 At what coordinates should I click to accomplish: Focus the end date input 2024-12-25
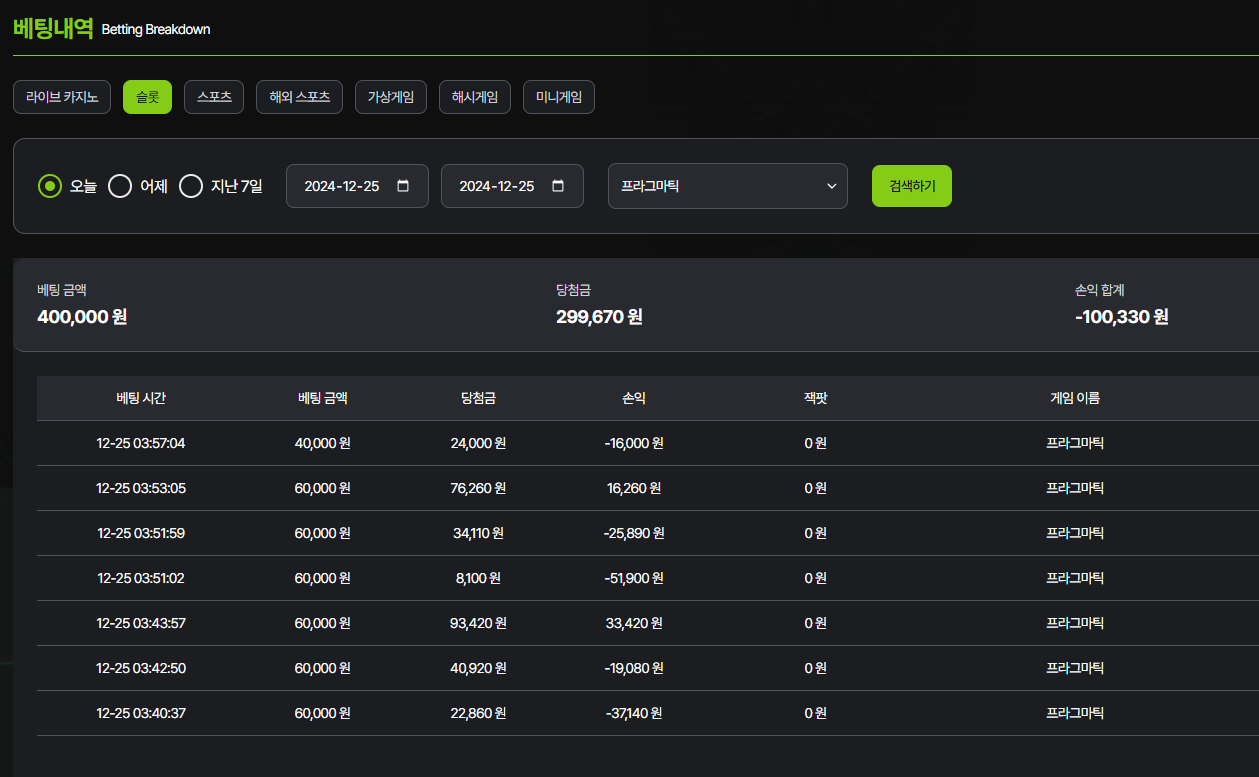512,186
